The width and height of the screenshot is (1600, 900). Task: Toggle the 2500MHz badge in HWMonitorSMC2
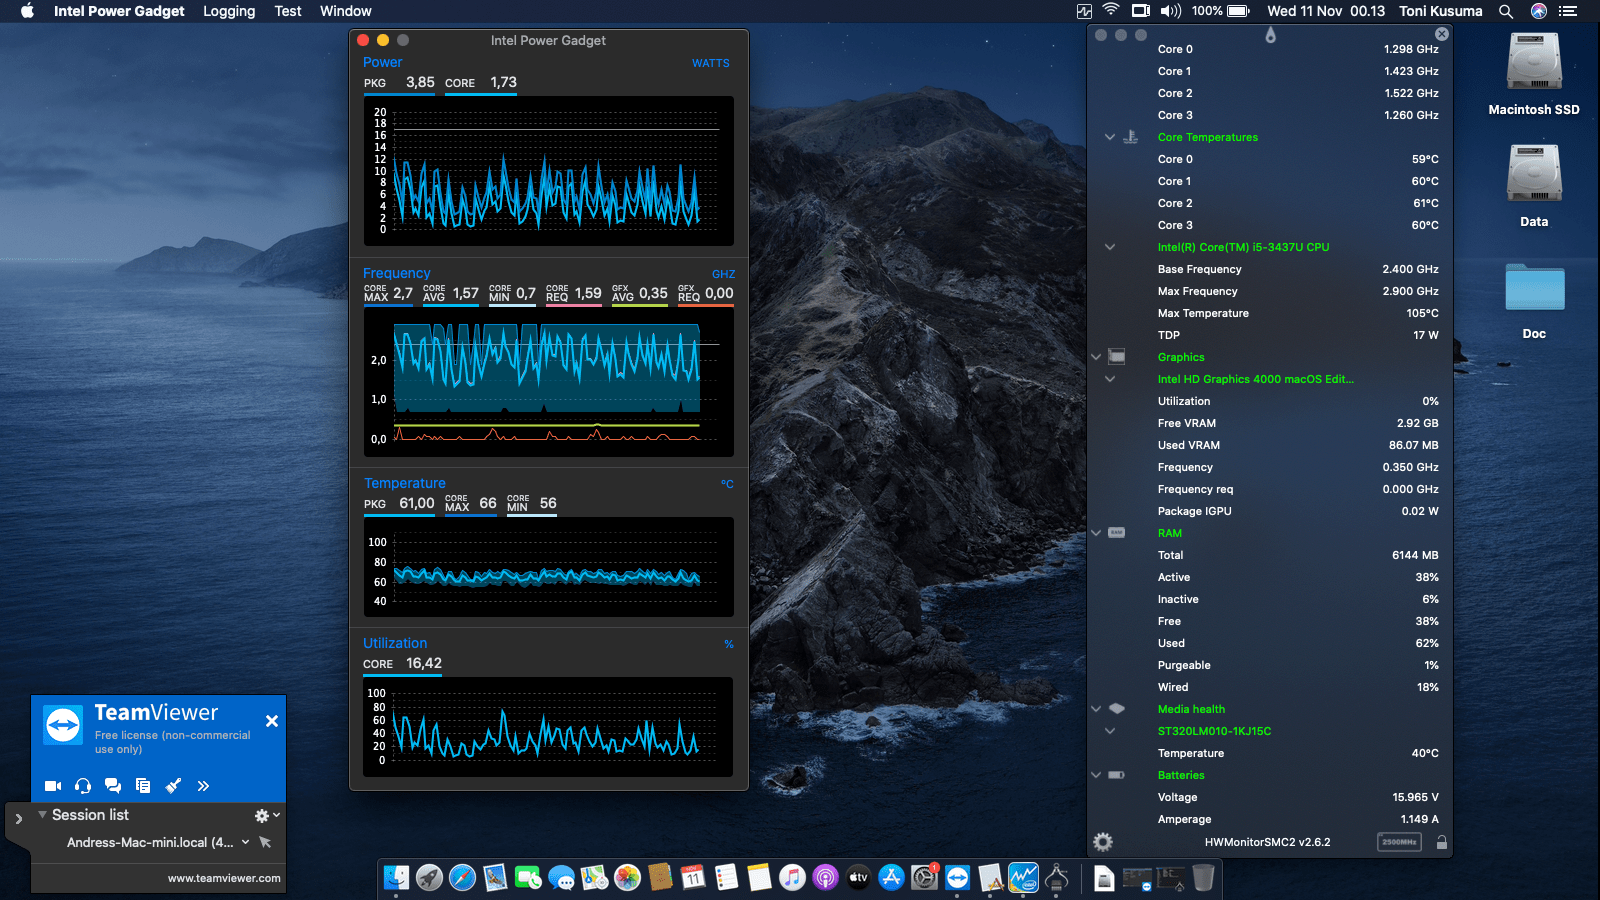coord(1399,842)
